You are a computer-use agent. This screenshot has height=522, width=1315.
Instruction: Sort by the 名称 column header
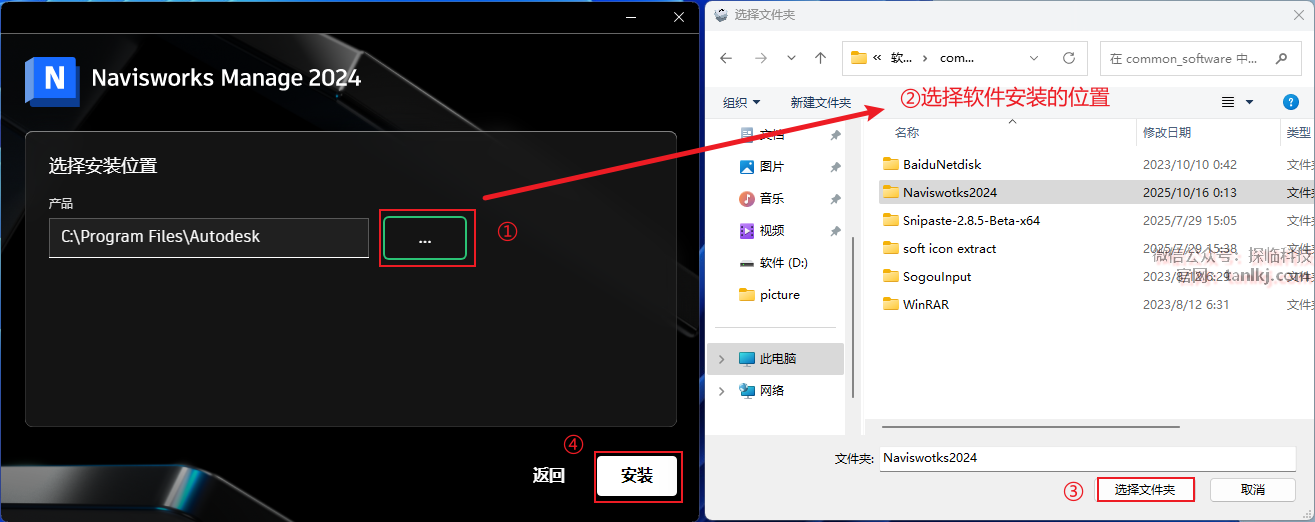906,132
